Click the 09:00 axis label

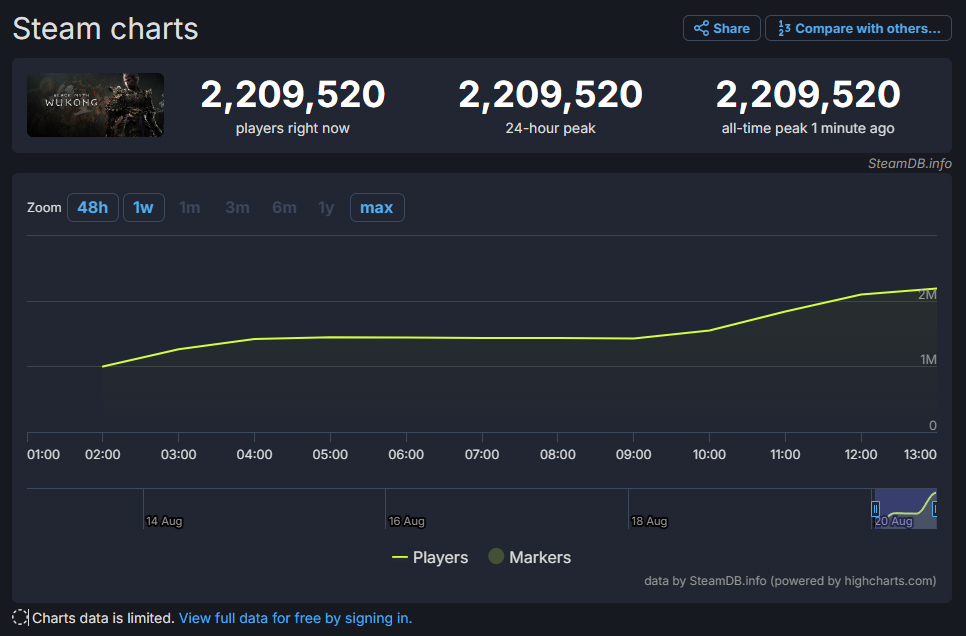[633, 454]
